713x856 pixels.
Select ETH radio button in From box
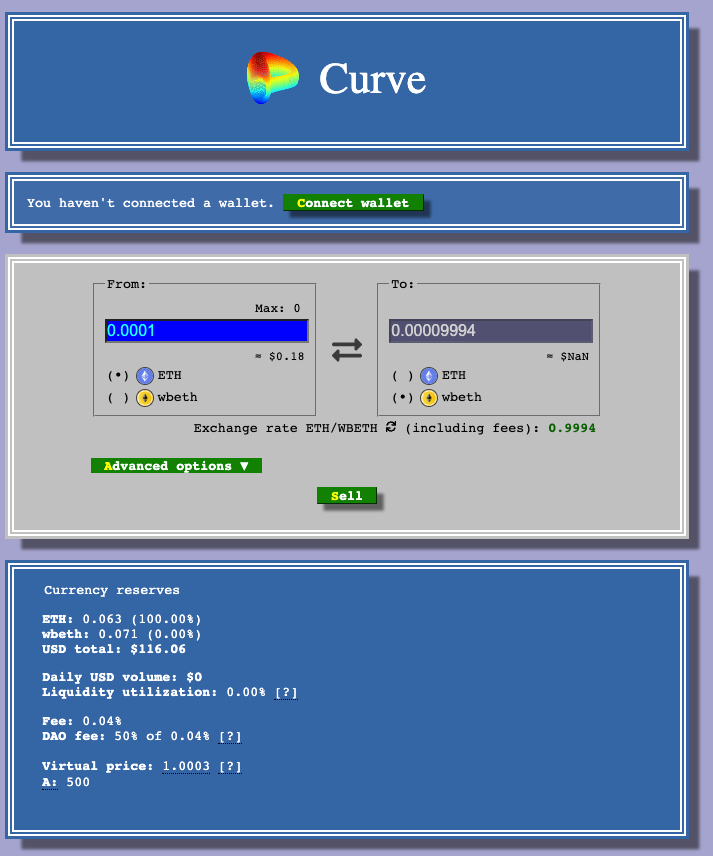click(x=118, y=376)
